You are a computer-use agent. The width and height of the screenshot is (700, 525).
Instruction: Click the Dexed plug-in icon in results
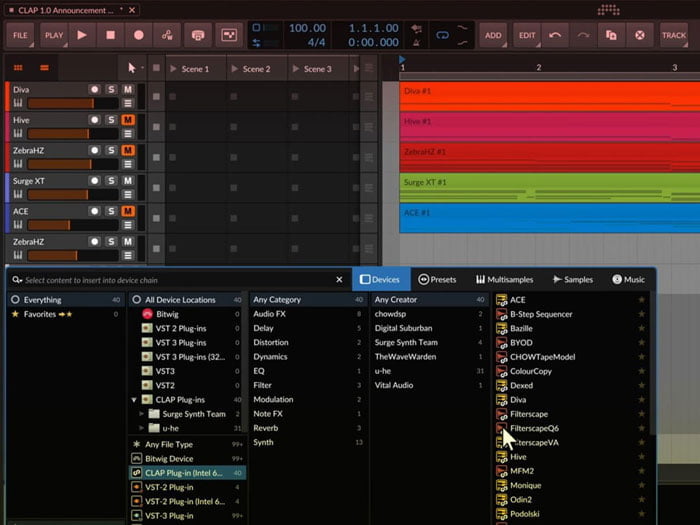pos(501,385)
